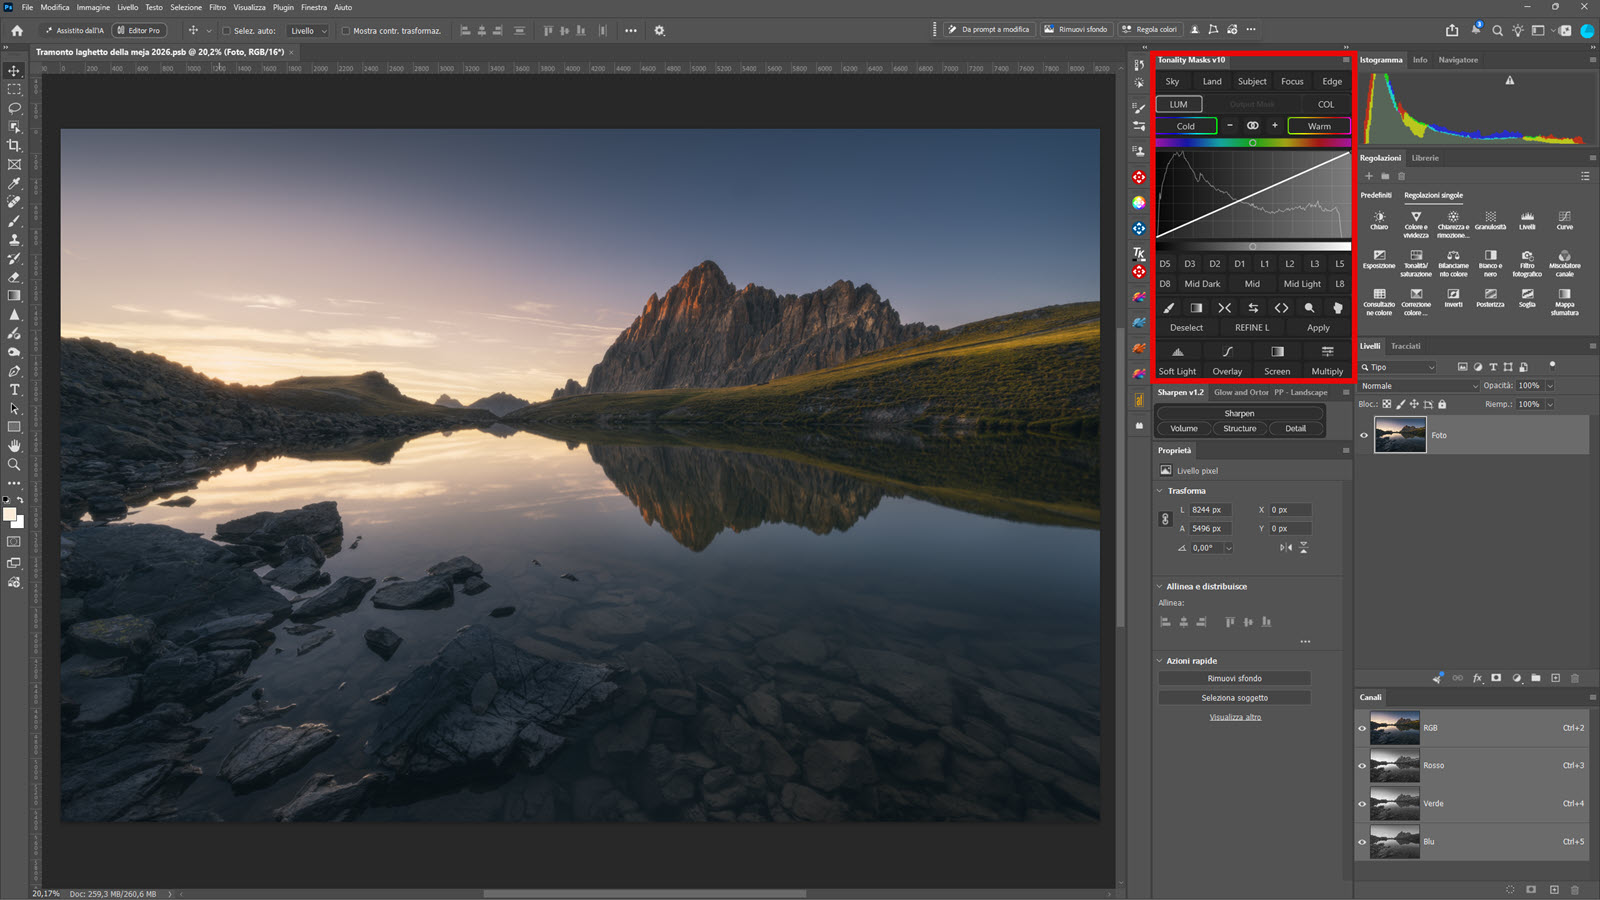Choose the Eraser tool
This screenshot has width=1600, height=900.
click(x=14, y=277)
